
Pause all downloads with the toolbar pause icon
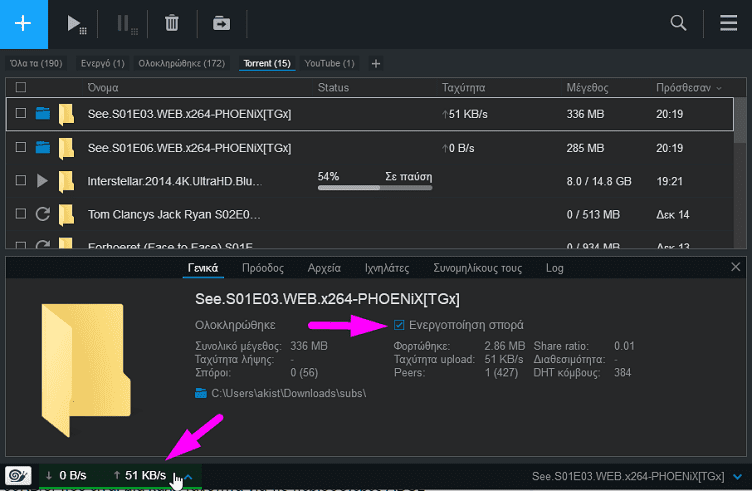tap(127, 24)
